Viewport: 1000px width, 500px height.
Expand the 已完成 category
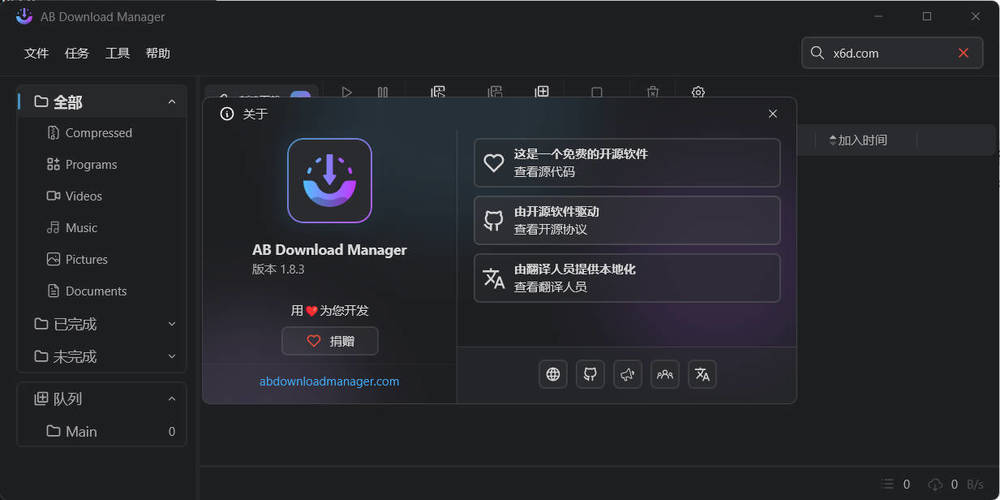point(172,324)
